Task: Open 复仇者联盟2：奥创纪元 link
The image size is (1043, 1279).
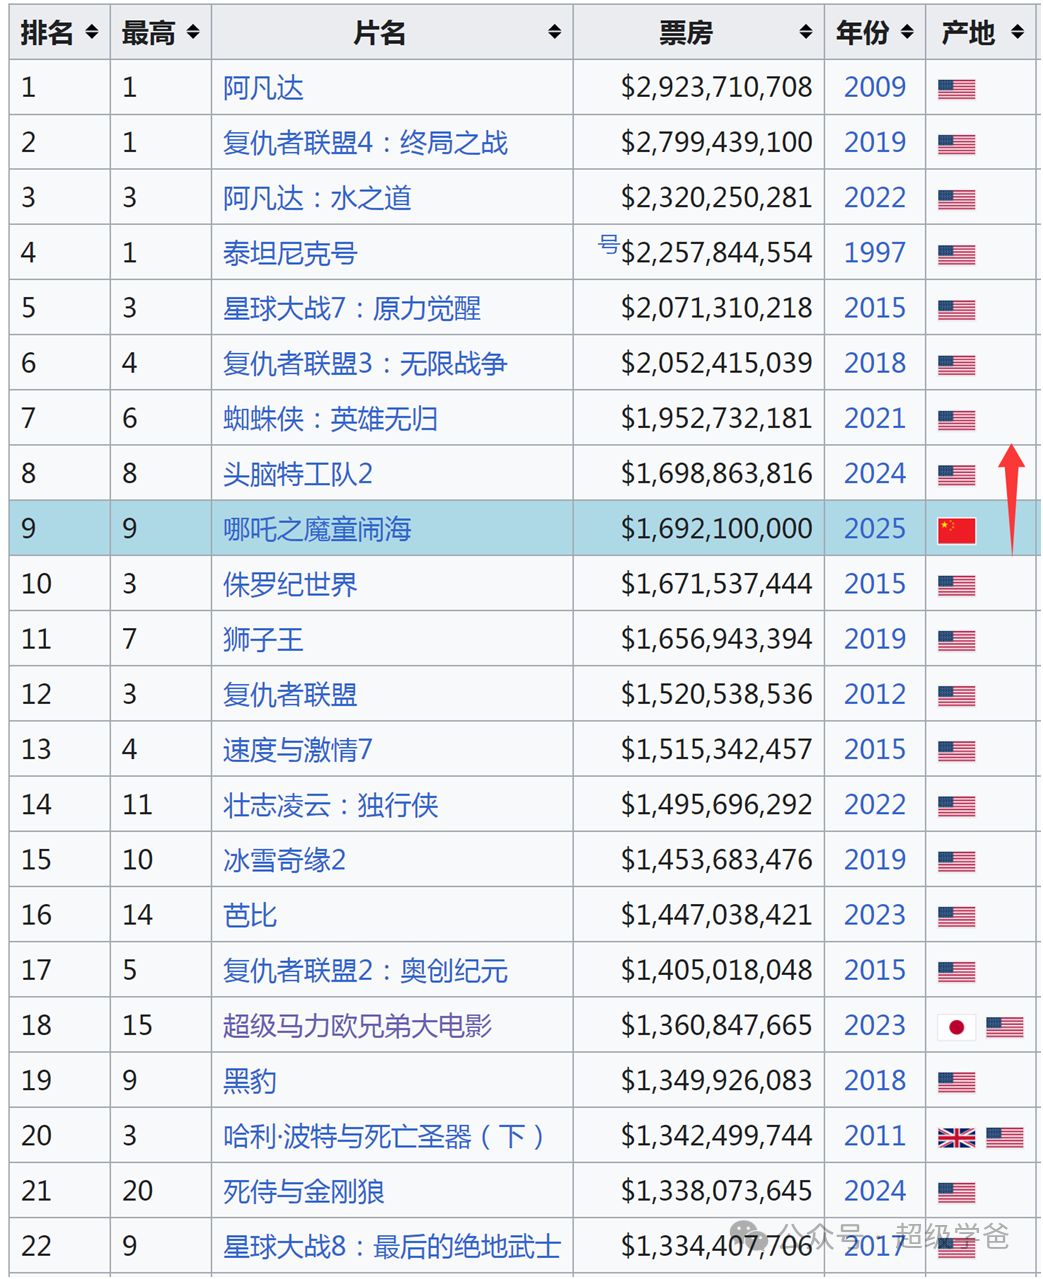Action: [x=365, y=970]
